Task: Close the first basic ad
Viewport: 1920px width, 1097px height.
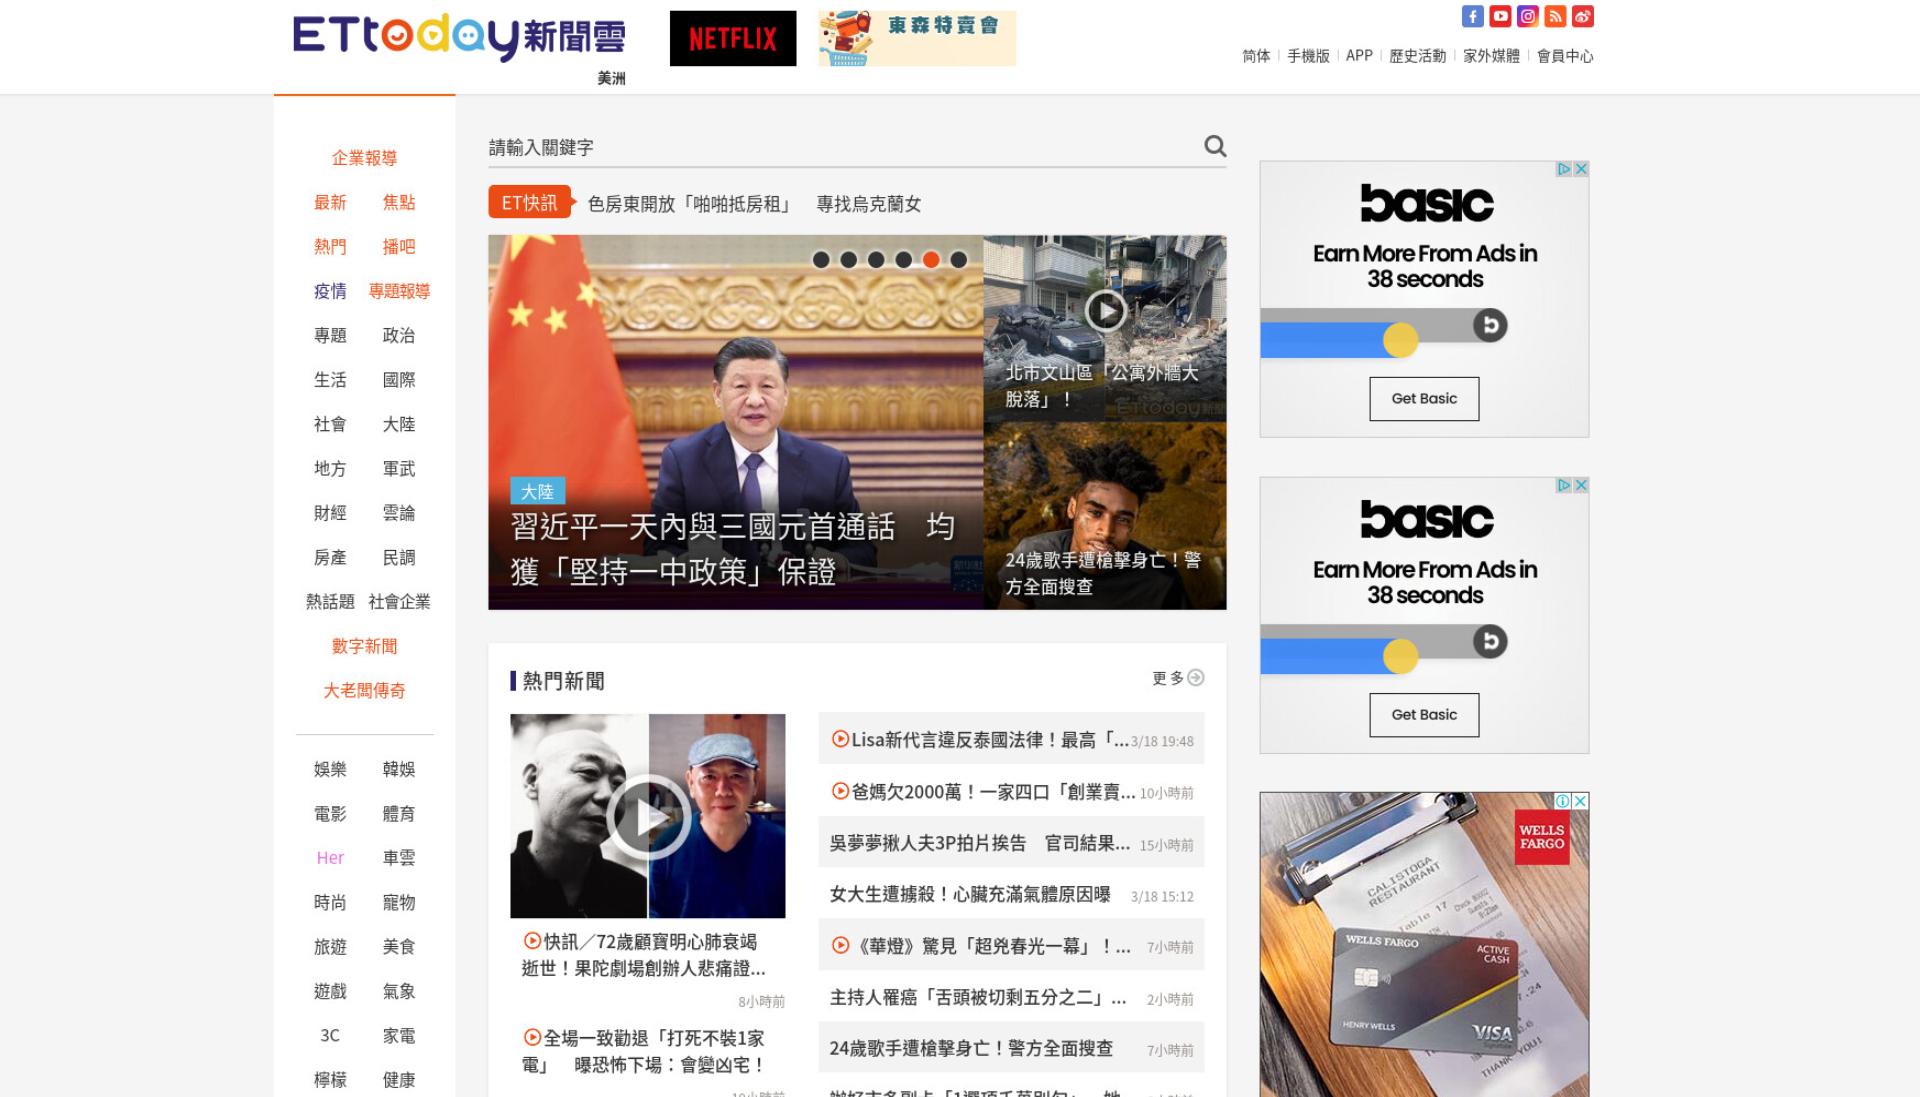Action: pos(1581,169)
